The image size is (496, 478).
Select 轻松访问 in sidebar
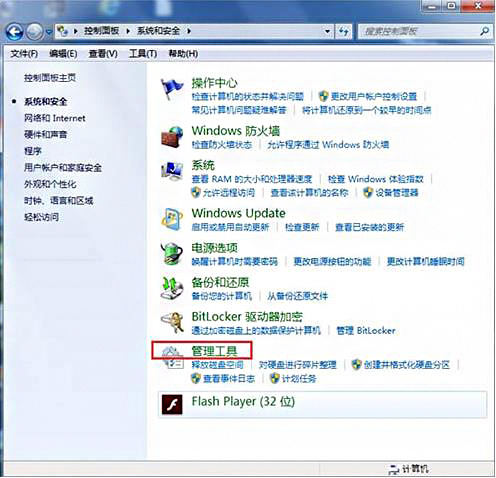coord(41,217)
